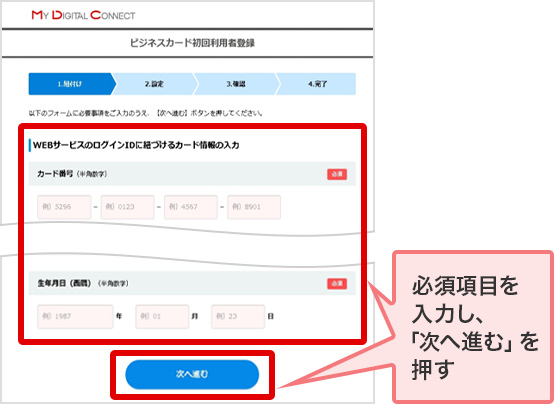554x404 pixels.
Task: Focus second card number field (例 0123)
Action: point(128,207)
